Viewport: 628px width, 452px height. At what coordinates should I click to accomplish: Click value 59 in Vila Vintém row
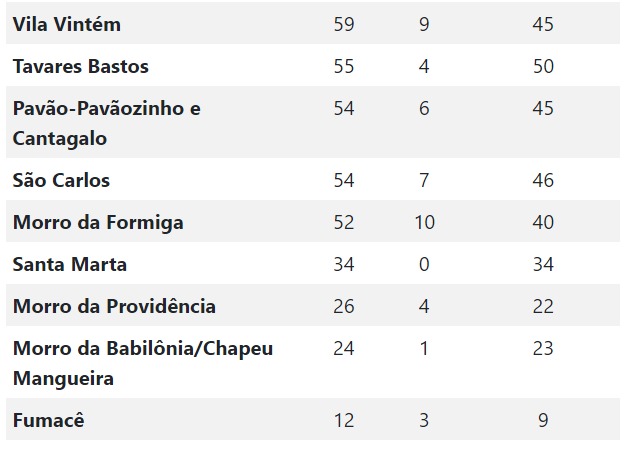[x=344, y=24]
